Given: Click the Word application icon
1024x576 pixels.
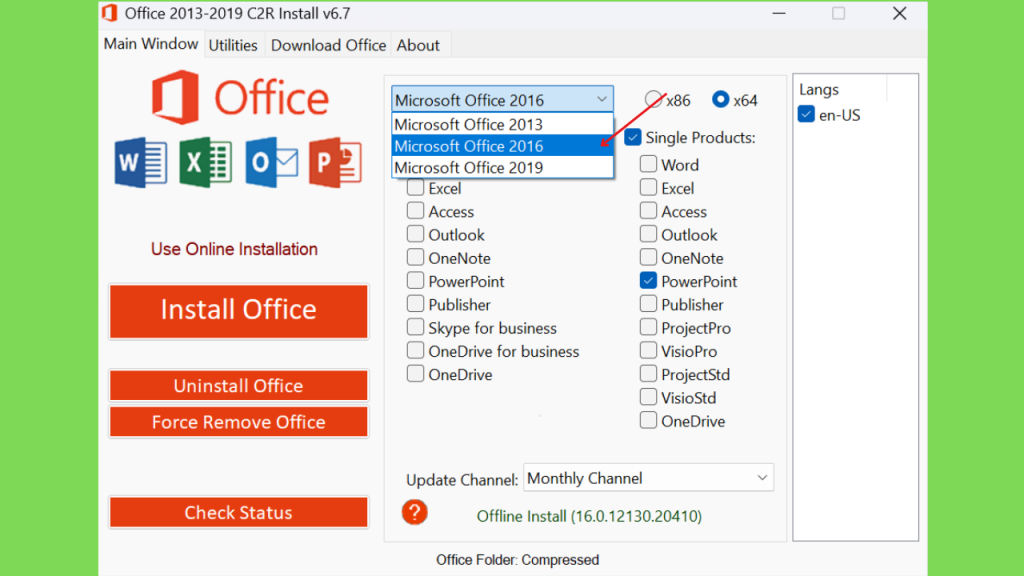Looking at the screenshot, I should coord(140,162).
